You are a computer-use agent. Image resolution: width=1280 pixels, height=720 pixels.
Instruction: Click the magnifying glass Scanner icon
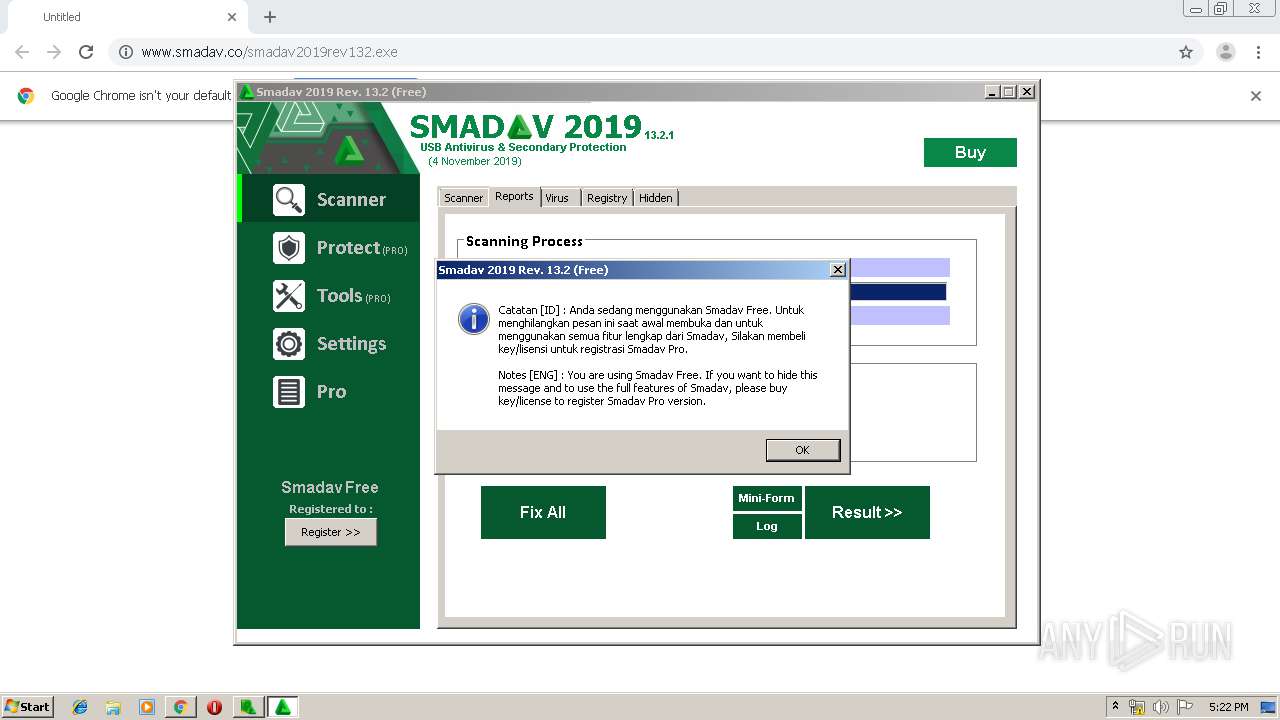[x=289, y=200]
